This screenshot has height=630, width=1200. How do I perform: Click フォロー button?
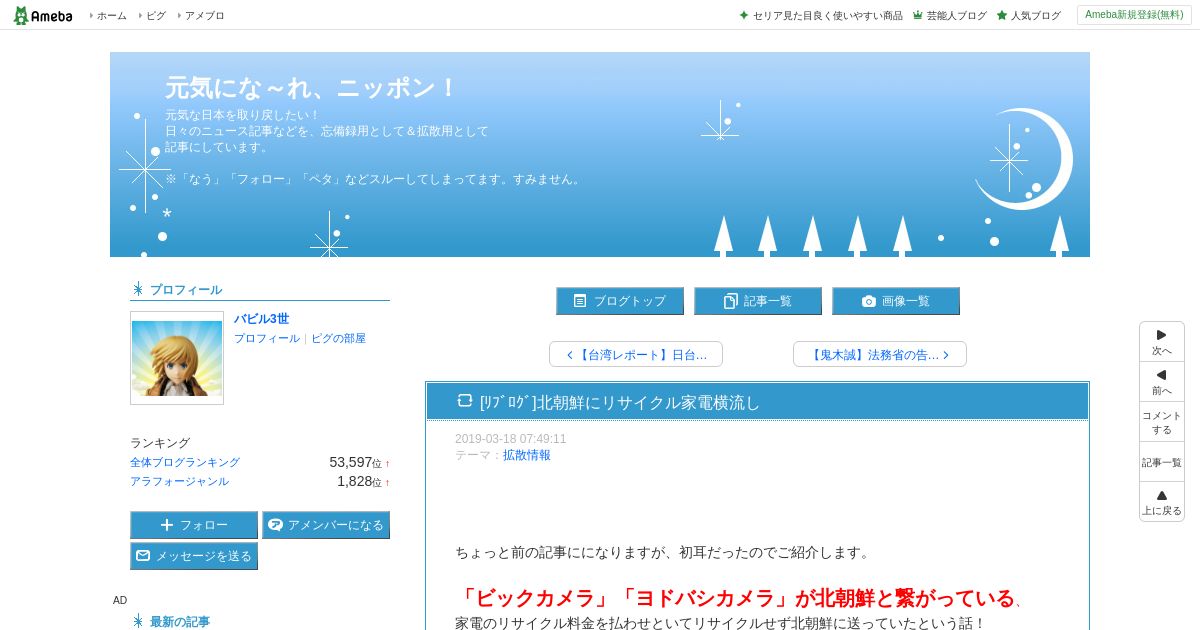[194, 525]
